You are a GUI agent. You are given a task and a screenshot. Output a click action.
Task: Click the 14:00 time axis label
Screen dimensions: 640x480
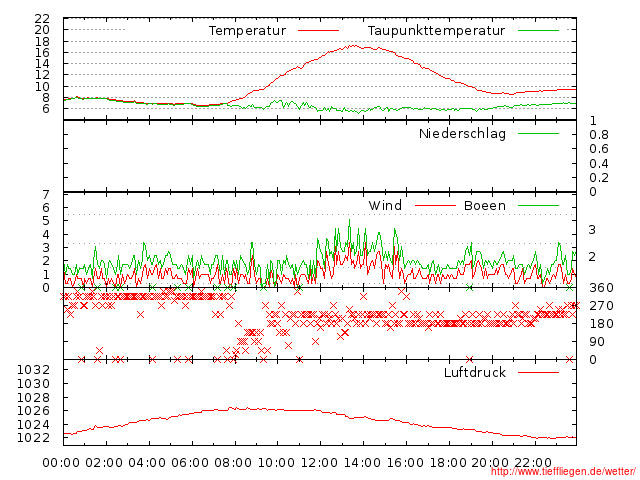pos(362,463)
